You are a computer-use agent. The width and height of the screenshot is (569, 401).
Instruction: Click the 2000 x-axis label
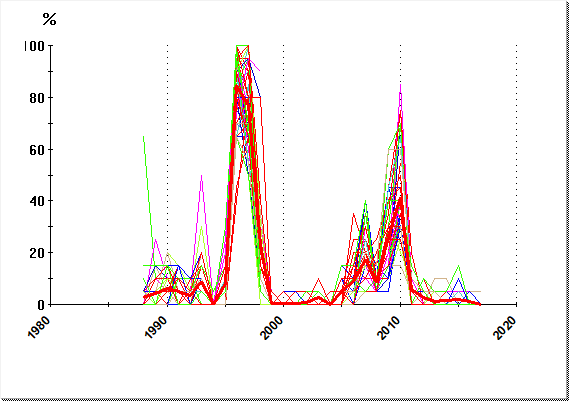coord(272,327)
